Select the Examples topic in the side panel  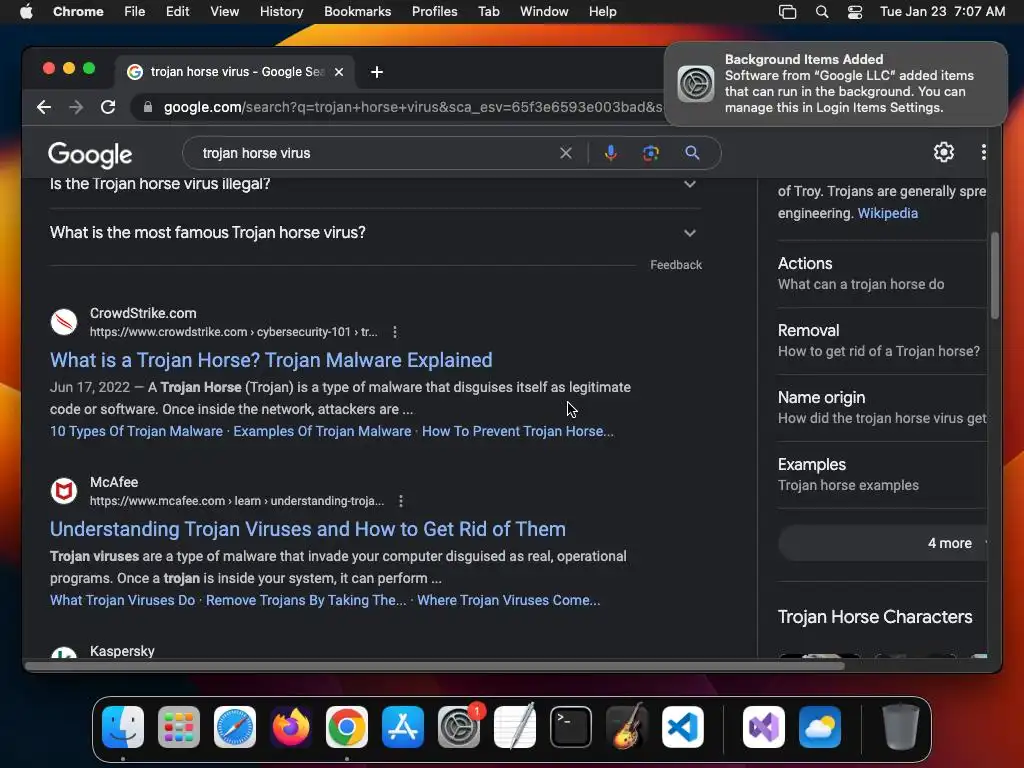click(x=882, y=474)
